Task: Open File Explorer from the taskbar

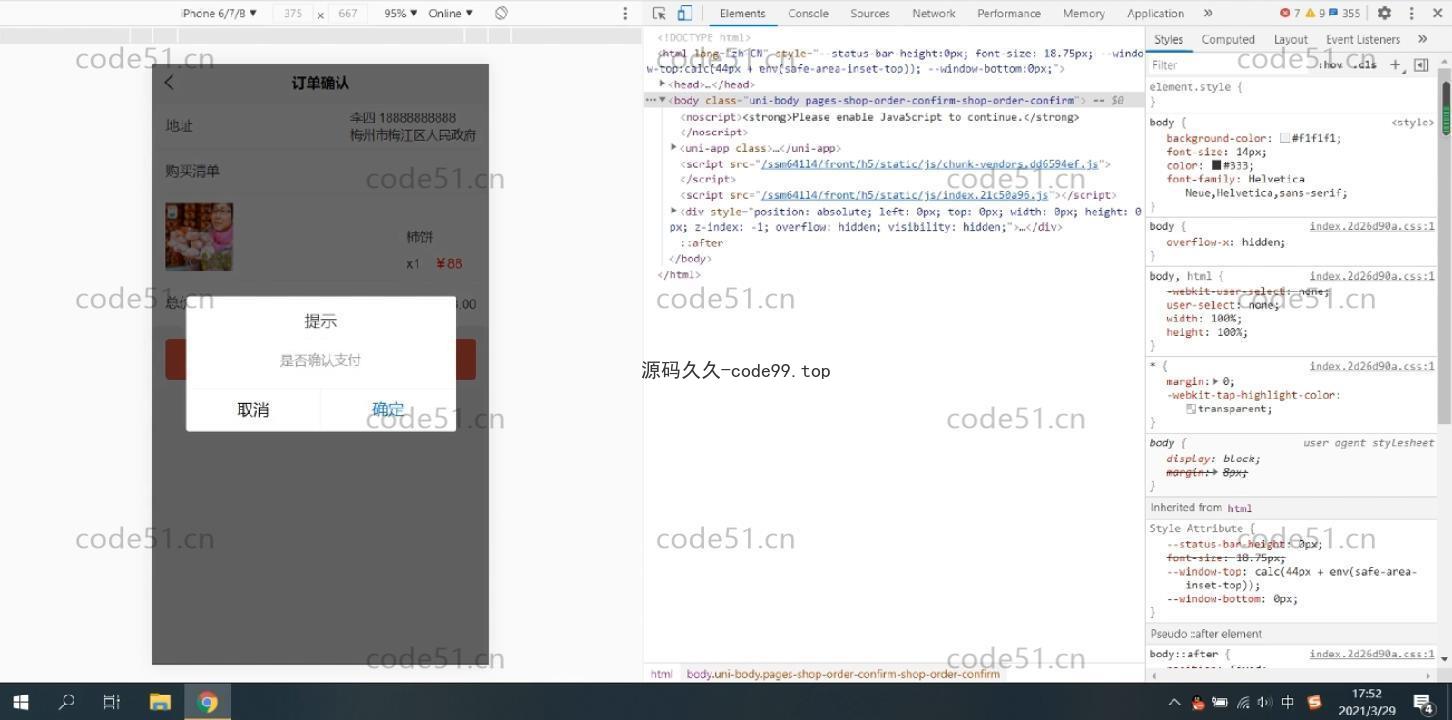Action: [x=160, y=702]
